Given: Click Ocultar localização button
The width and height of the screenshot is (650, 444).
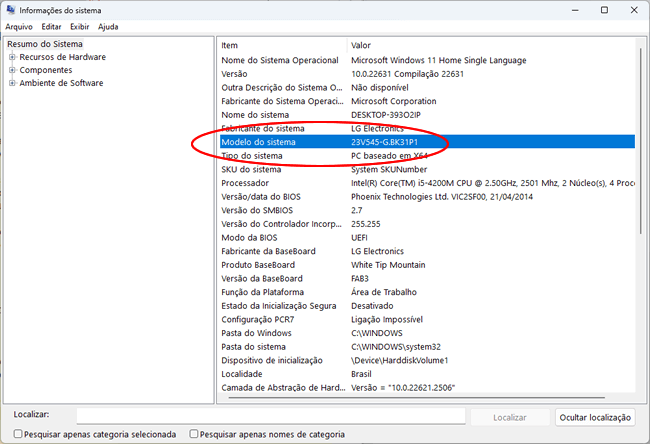Looking at the screenshot, I should (595, 417).
